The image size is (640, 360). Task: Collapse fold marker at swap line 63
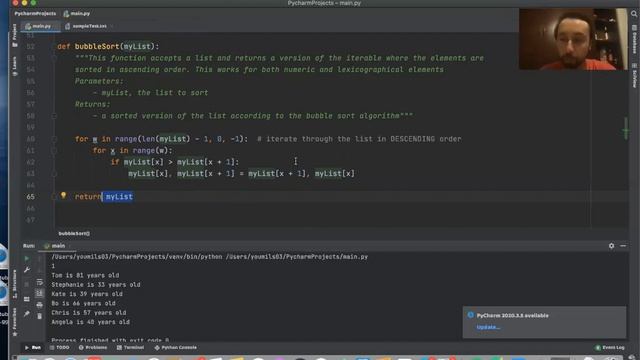pyautogui.click(x=54, y=174)
